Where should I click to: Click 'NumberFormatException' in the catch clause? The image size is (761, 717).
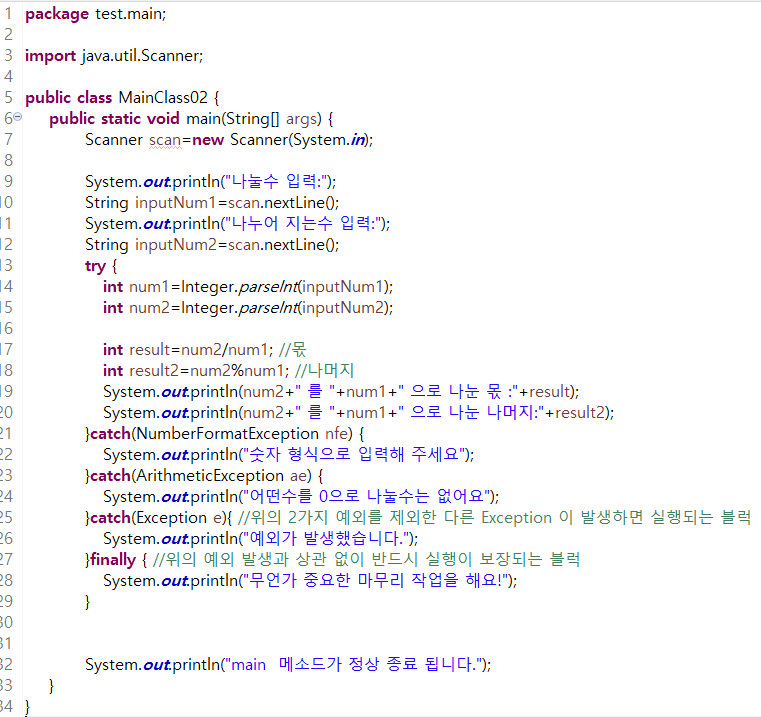pos(228,434)
